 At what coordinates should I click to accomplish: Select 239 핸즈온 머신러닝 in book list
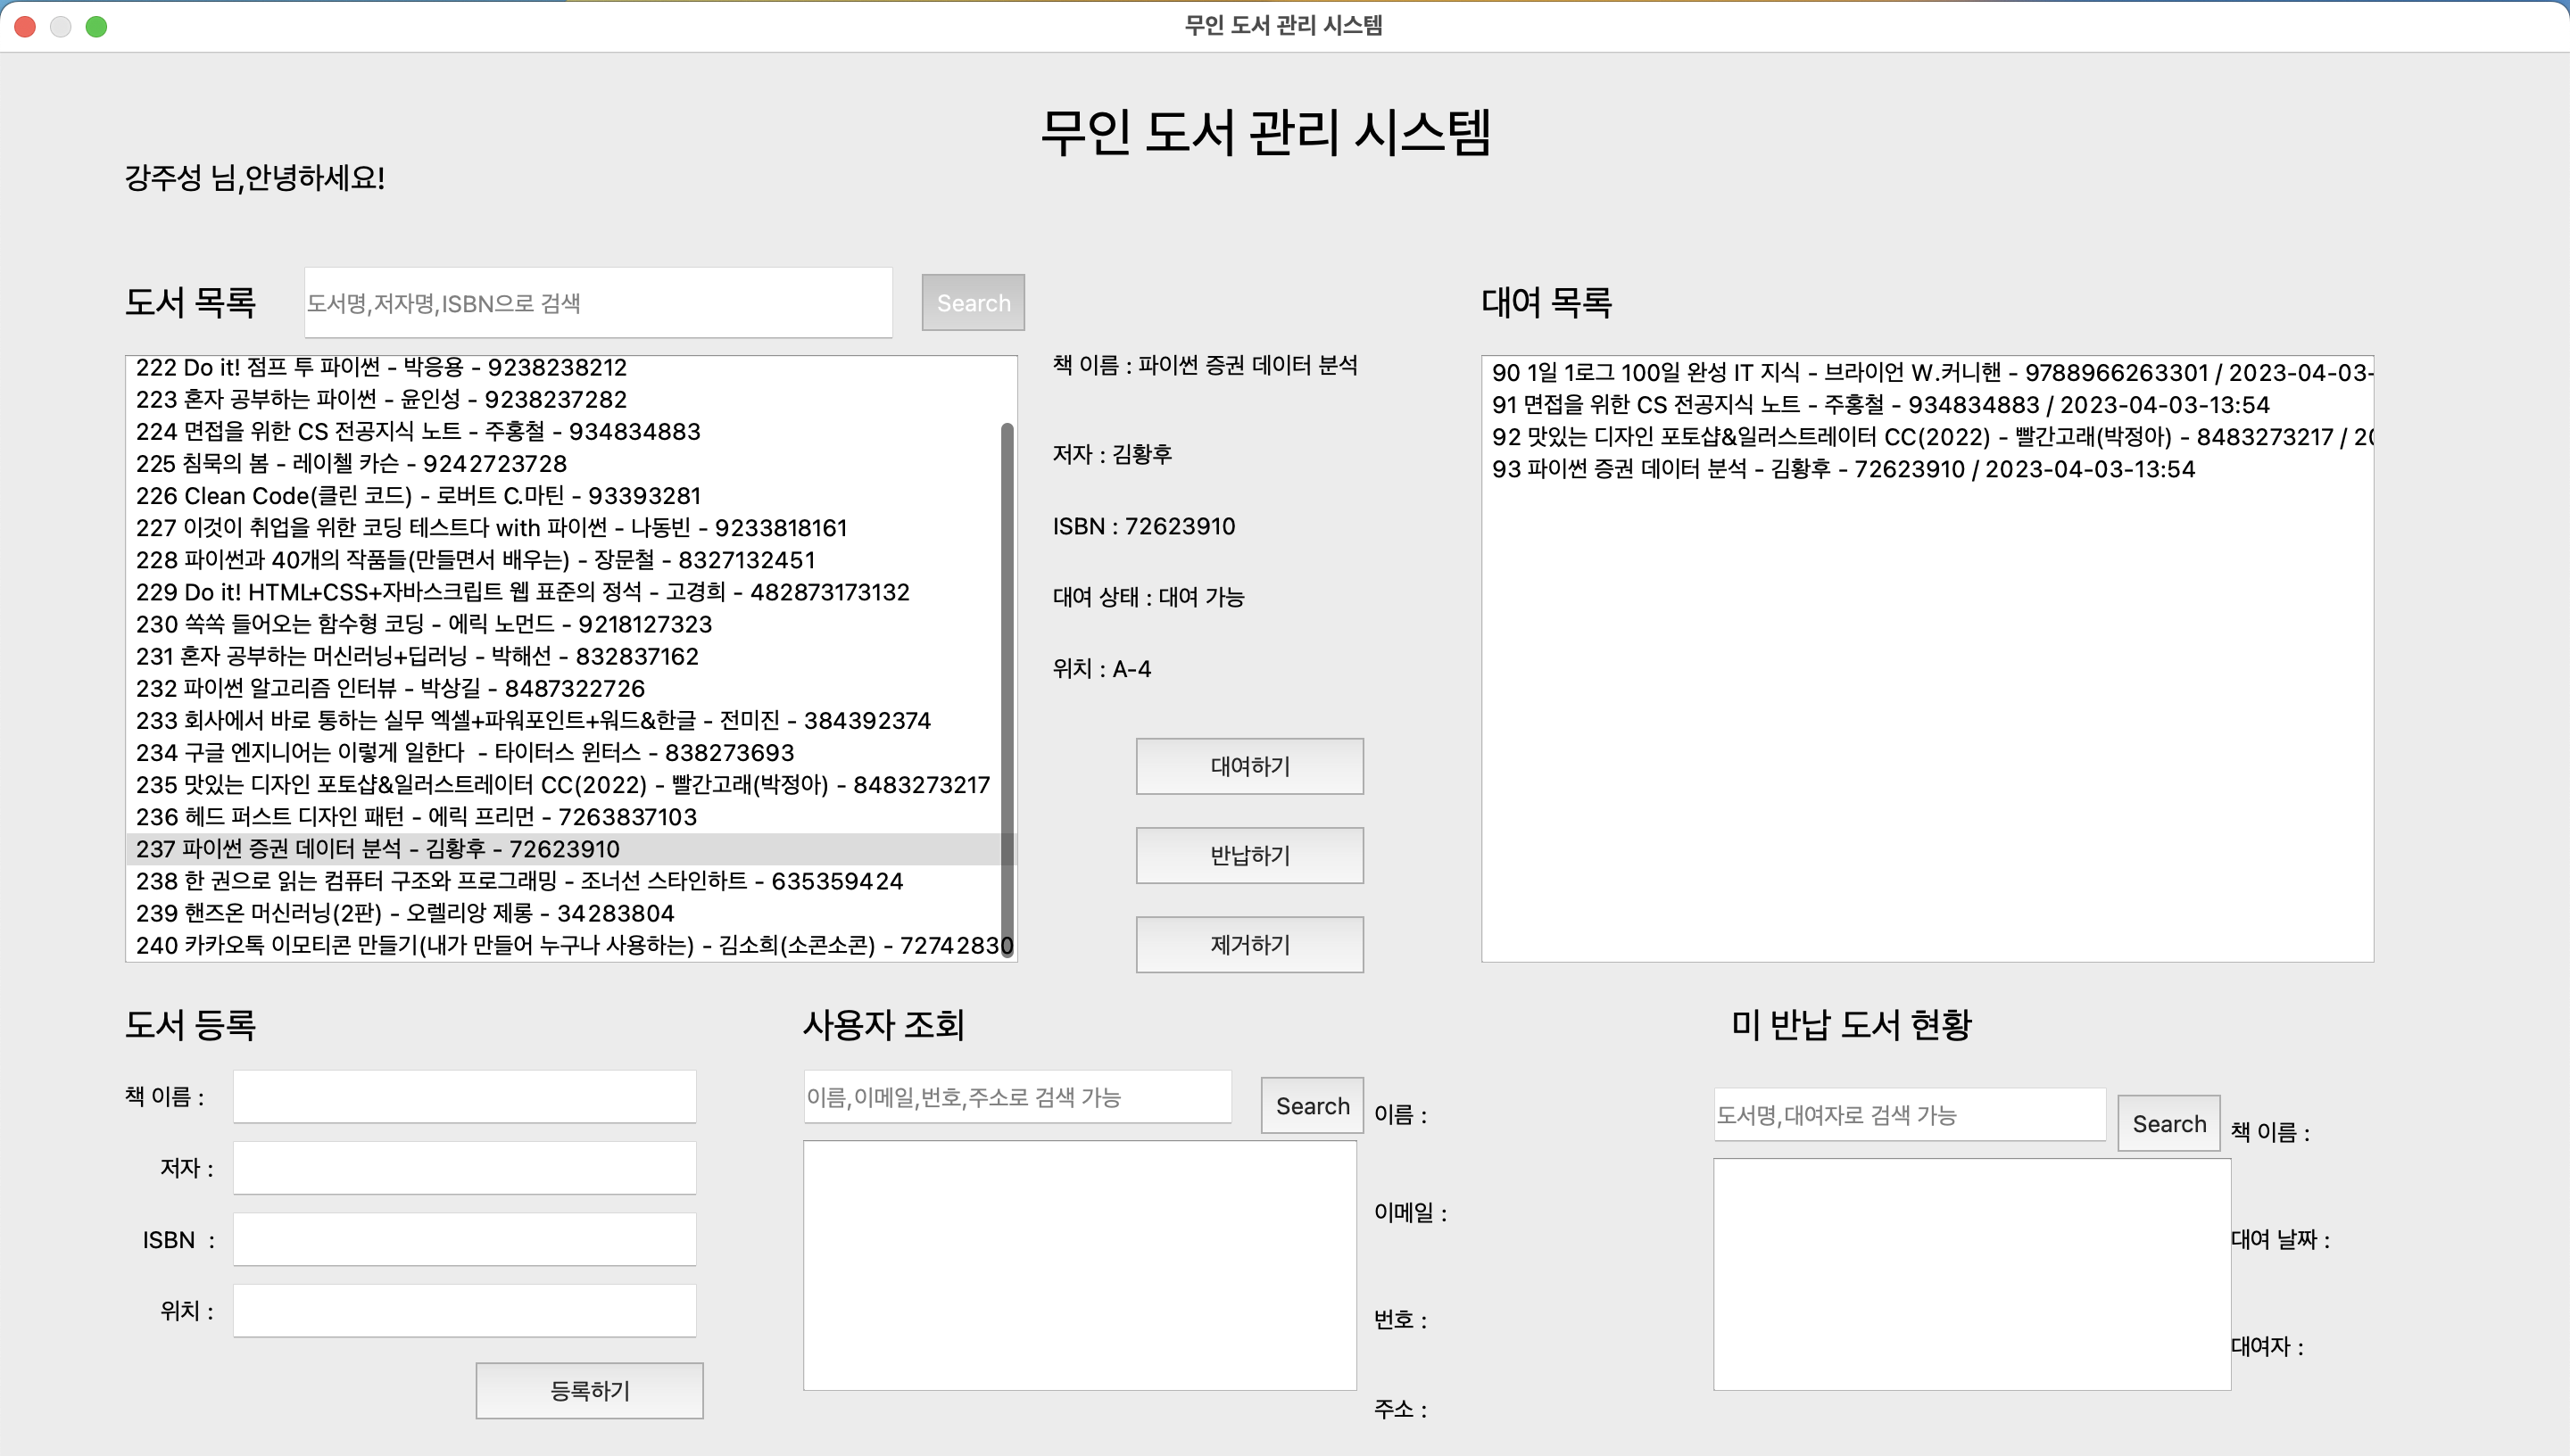pyautogui.click(x=405, y=913)
